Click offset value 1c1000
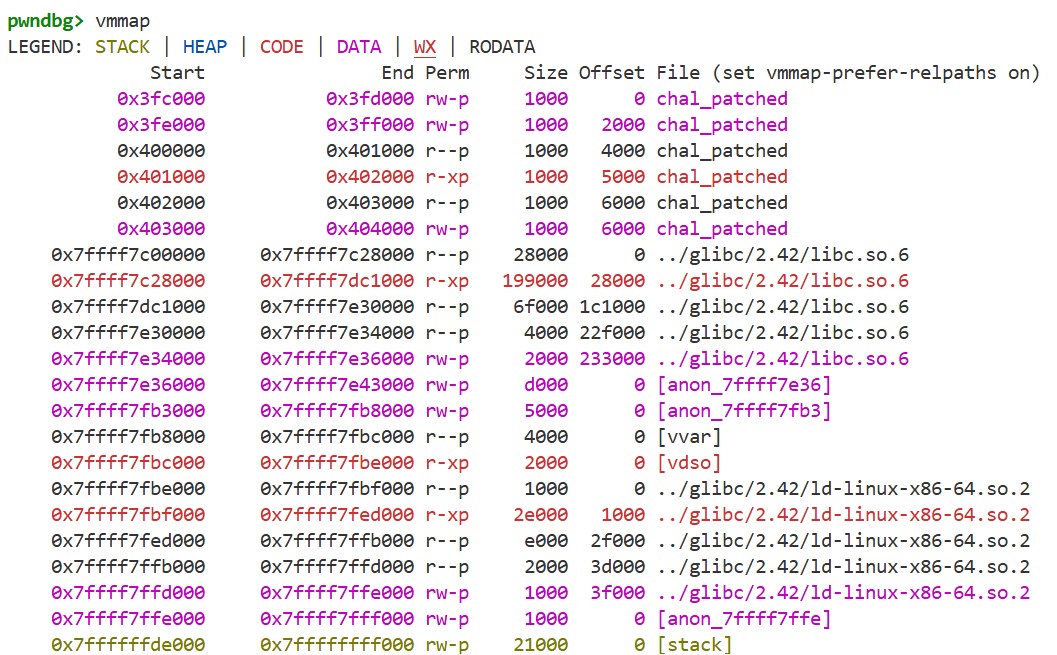The image size is (1057, 655). (x=612, y=307)
